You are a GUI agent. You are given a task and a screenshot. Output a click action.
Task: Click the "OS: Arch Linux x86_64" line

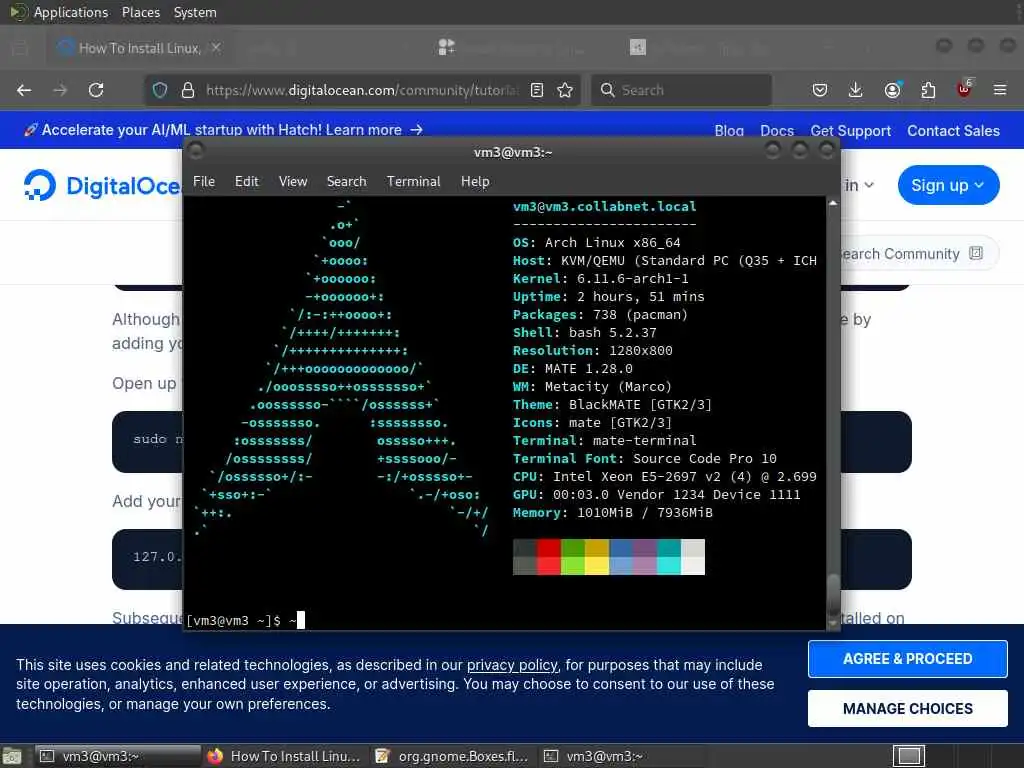[x=596, y=242]
